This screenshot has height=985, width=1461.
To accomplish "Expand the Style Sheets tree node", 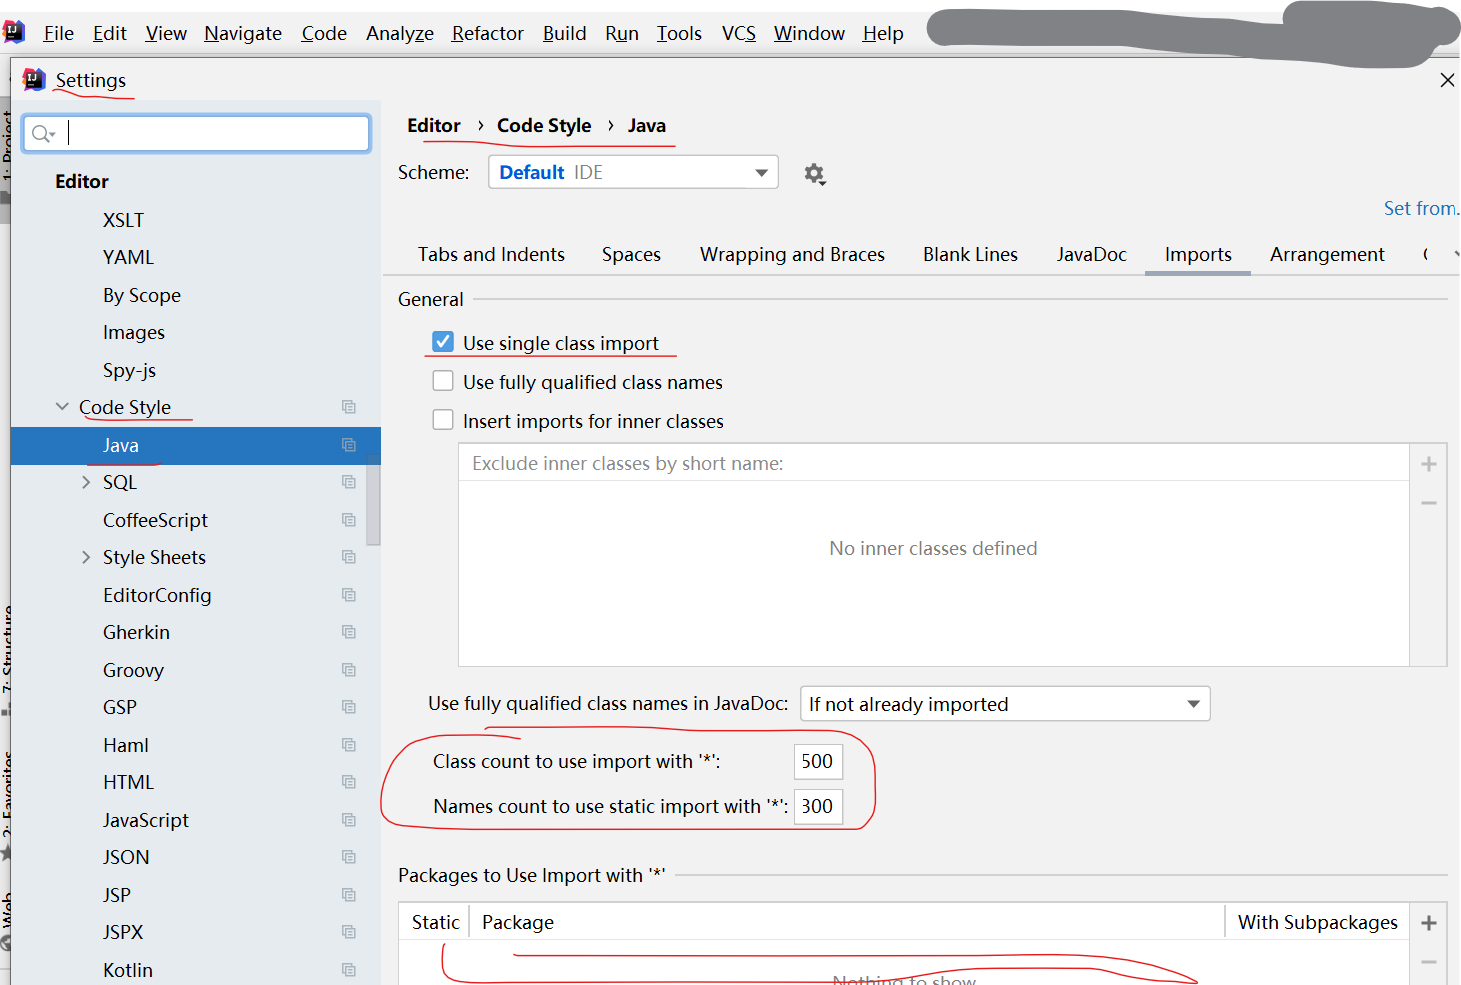I will pyautogui.click(x=86, y=557).
